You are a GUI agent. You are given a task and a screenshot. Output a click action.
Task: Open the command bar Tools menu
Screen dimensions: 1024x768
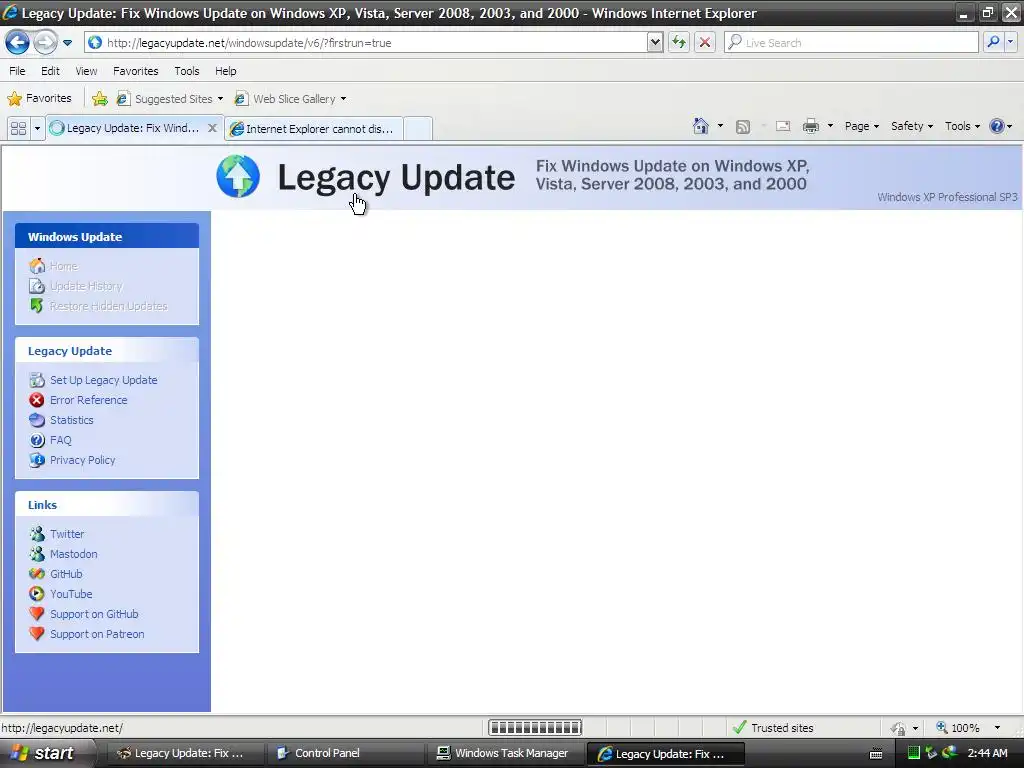(x=962, y=126)
